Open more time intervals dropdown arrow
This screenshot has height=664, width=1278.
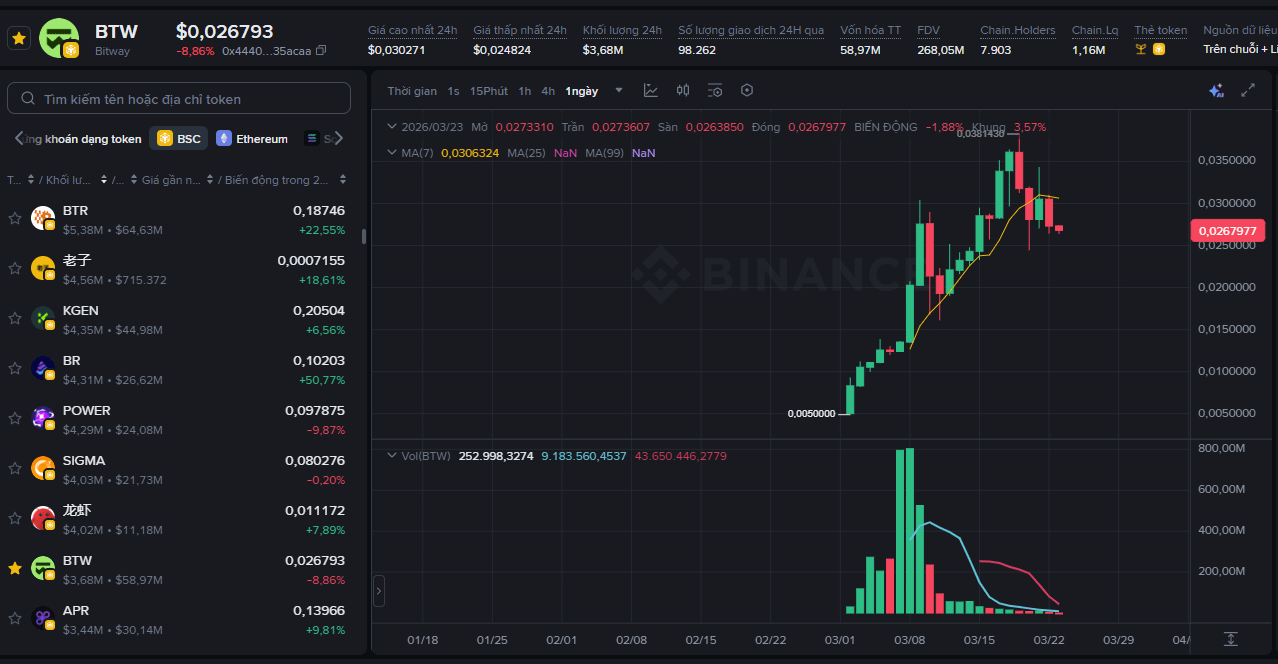click(x=619, y=90)
